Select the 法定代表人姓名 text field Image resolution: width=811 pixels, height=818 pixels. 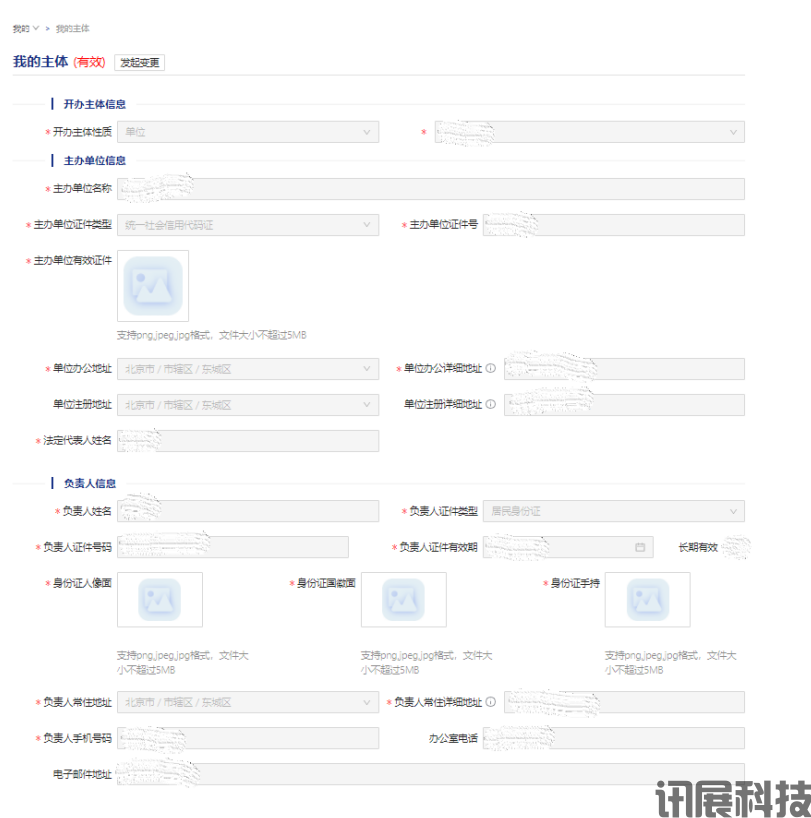pyautogui.click(x=247, y=441)
